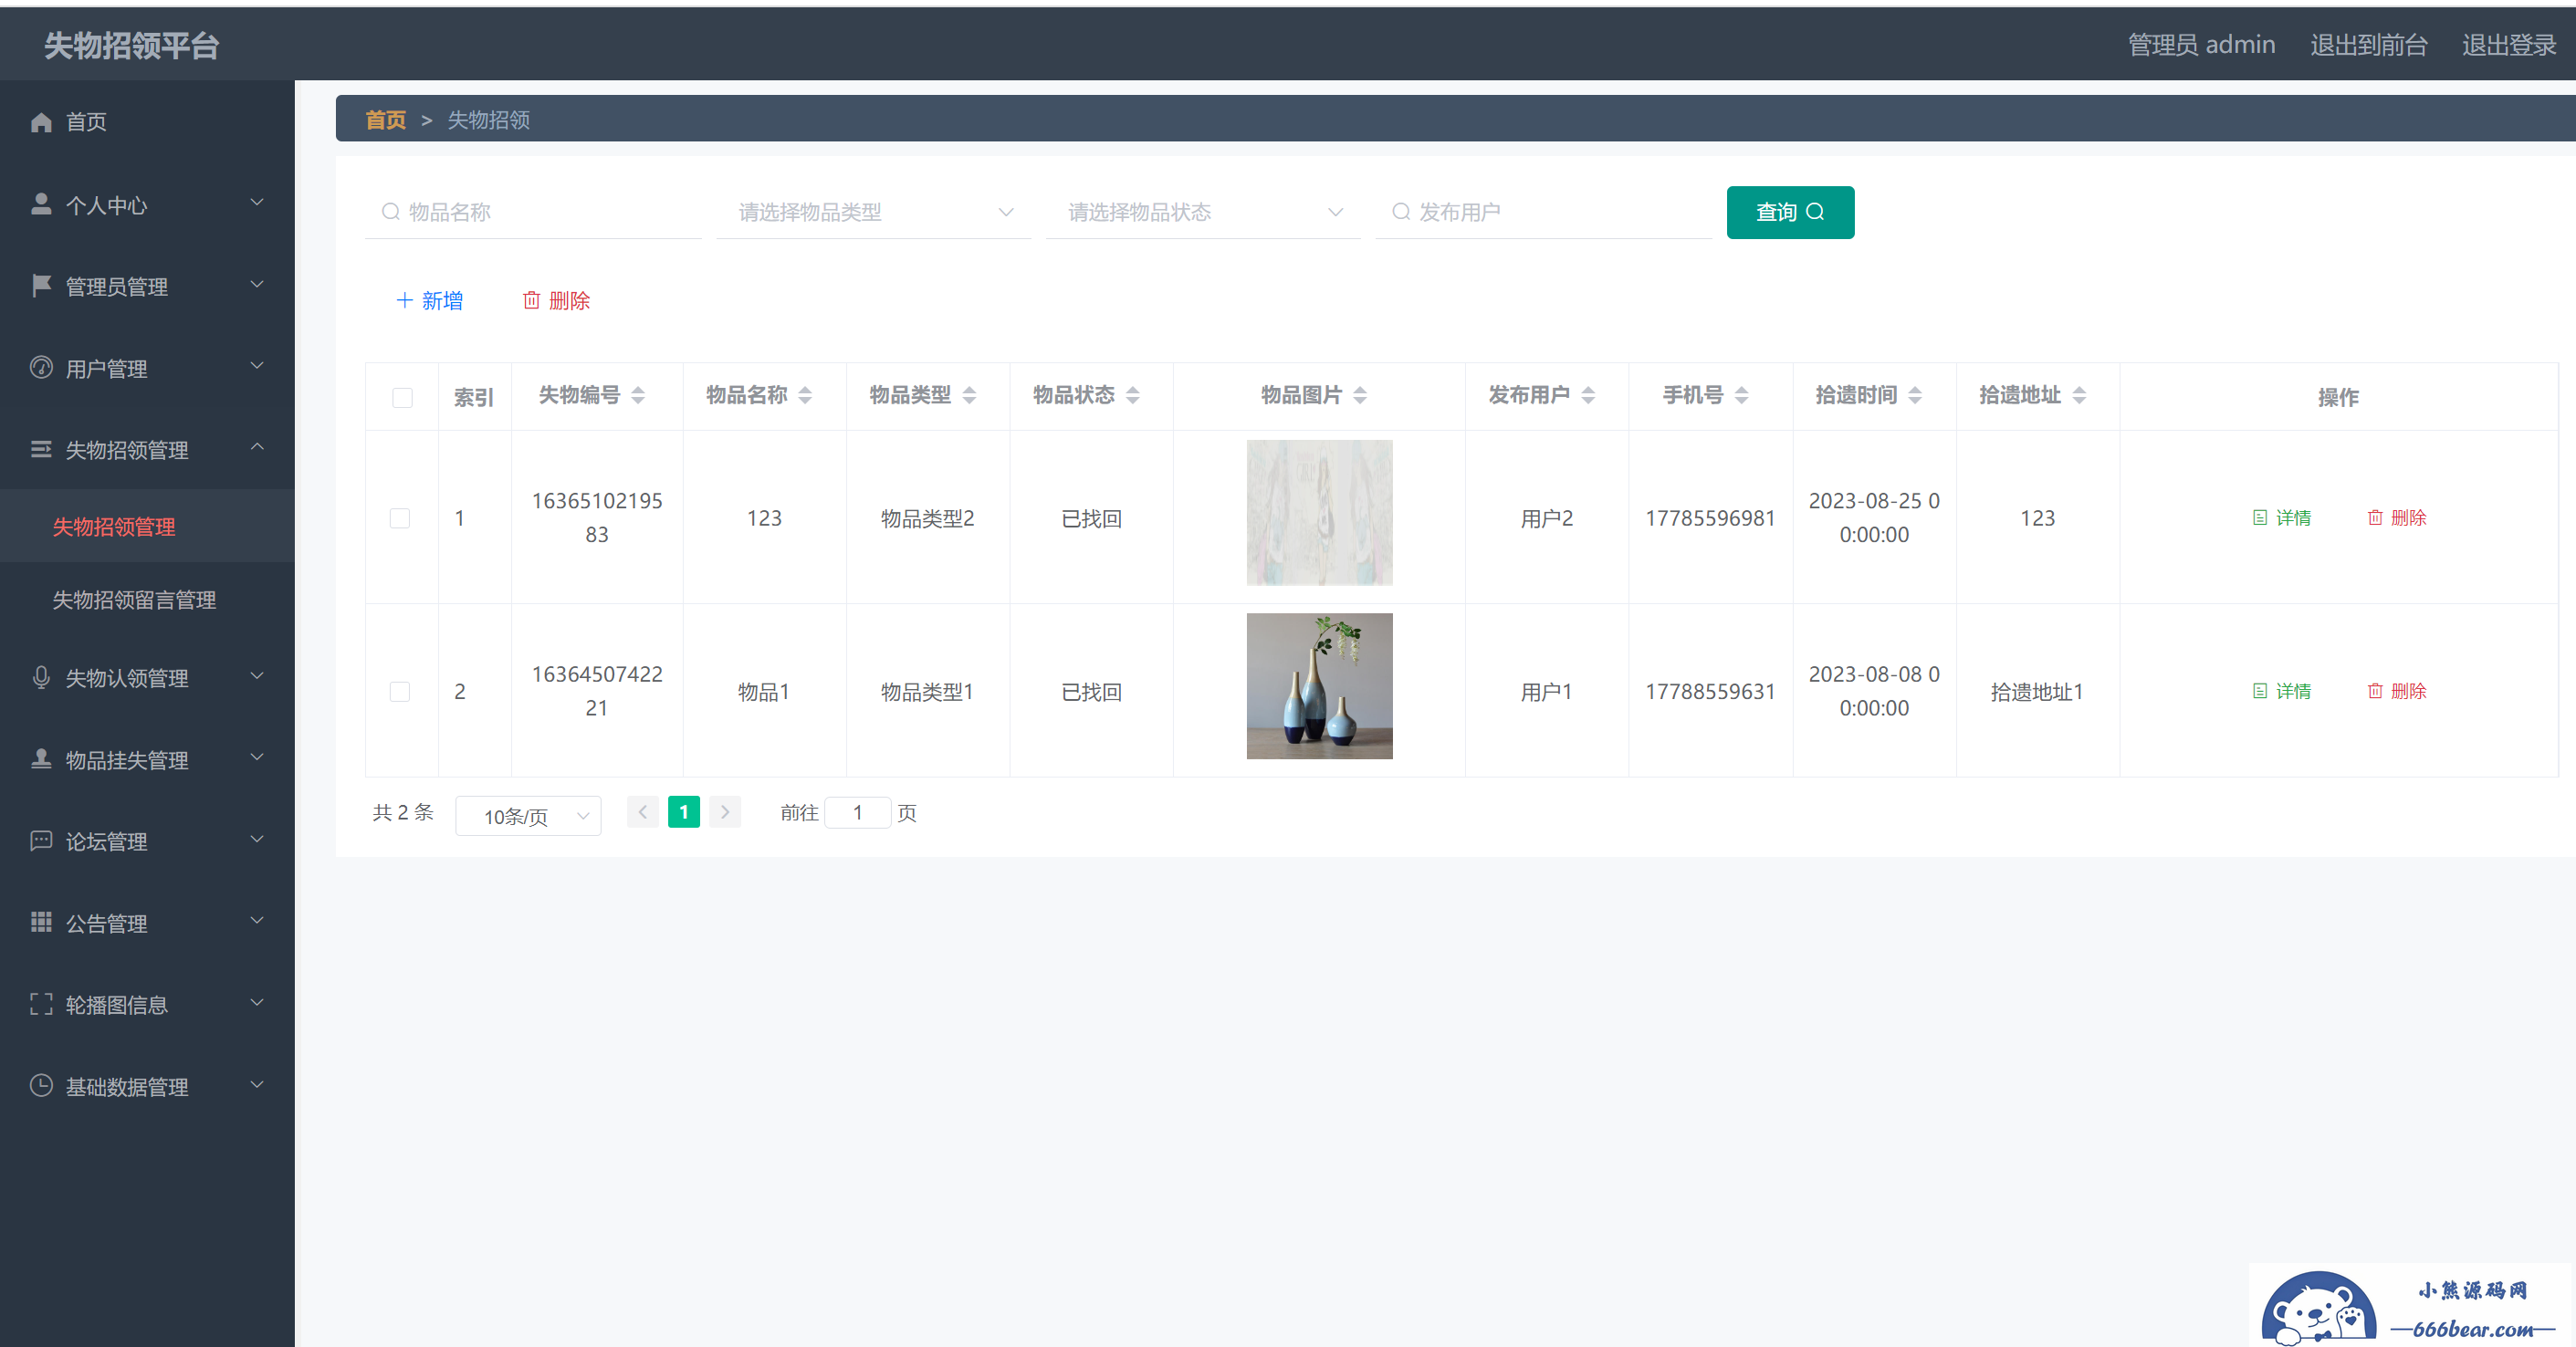Expand the 失物认领管理 menu chevron
Viewport: 2576px width, 1347px height.
(257, 676)
